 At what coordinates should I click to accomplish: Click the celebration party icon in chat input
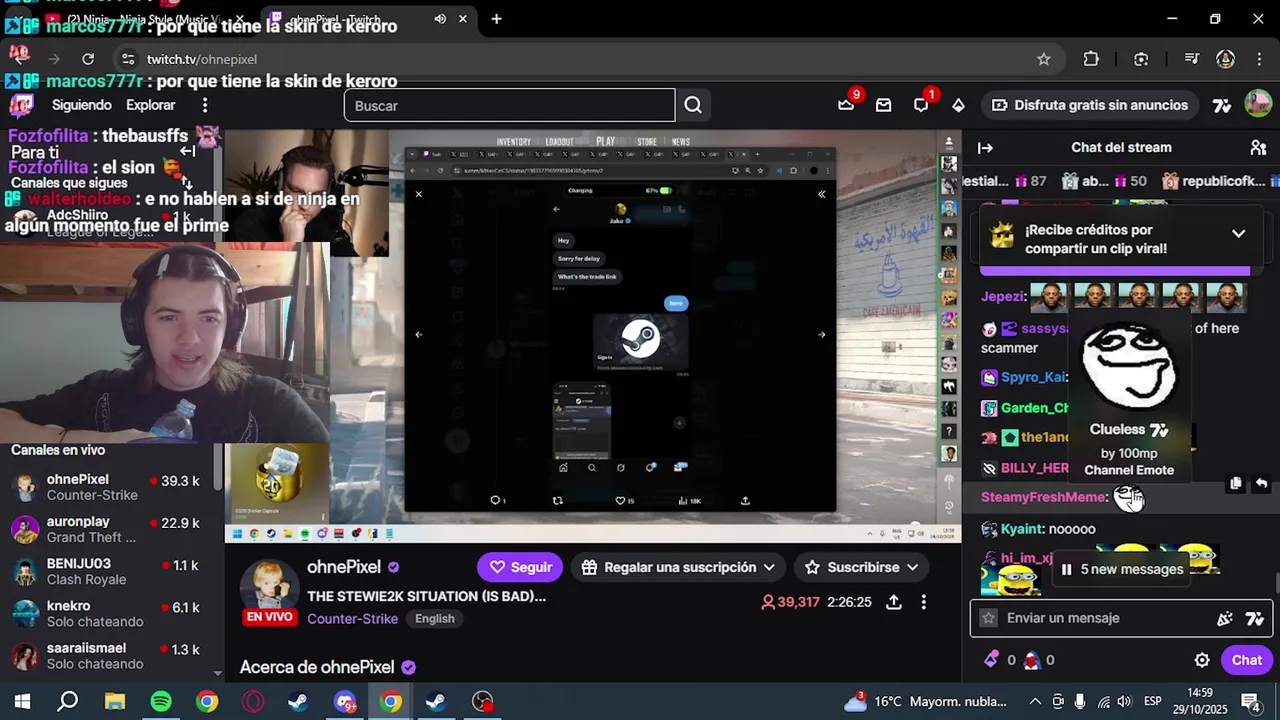(x=1225, y=619)
